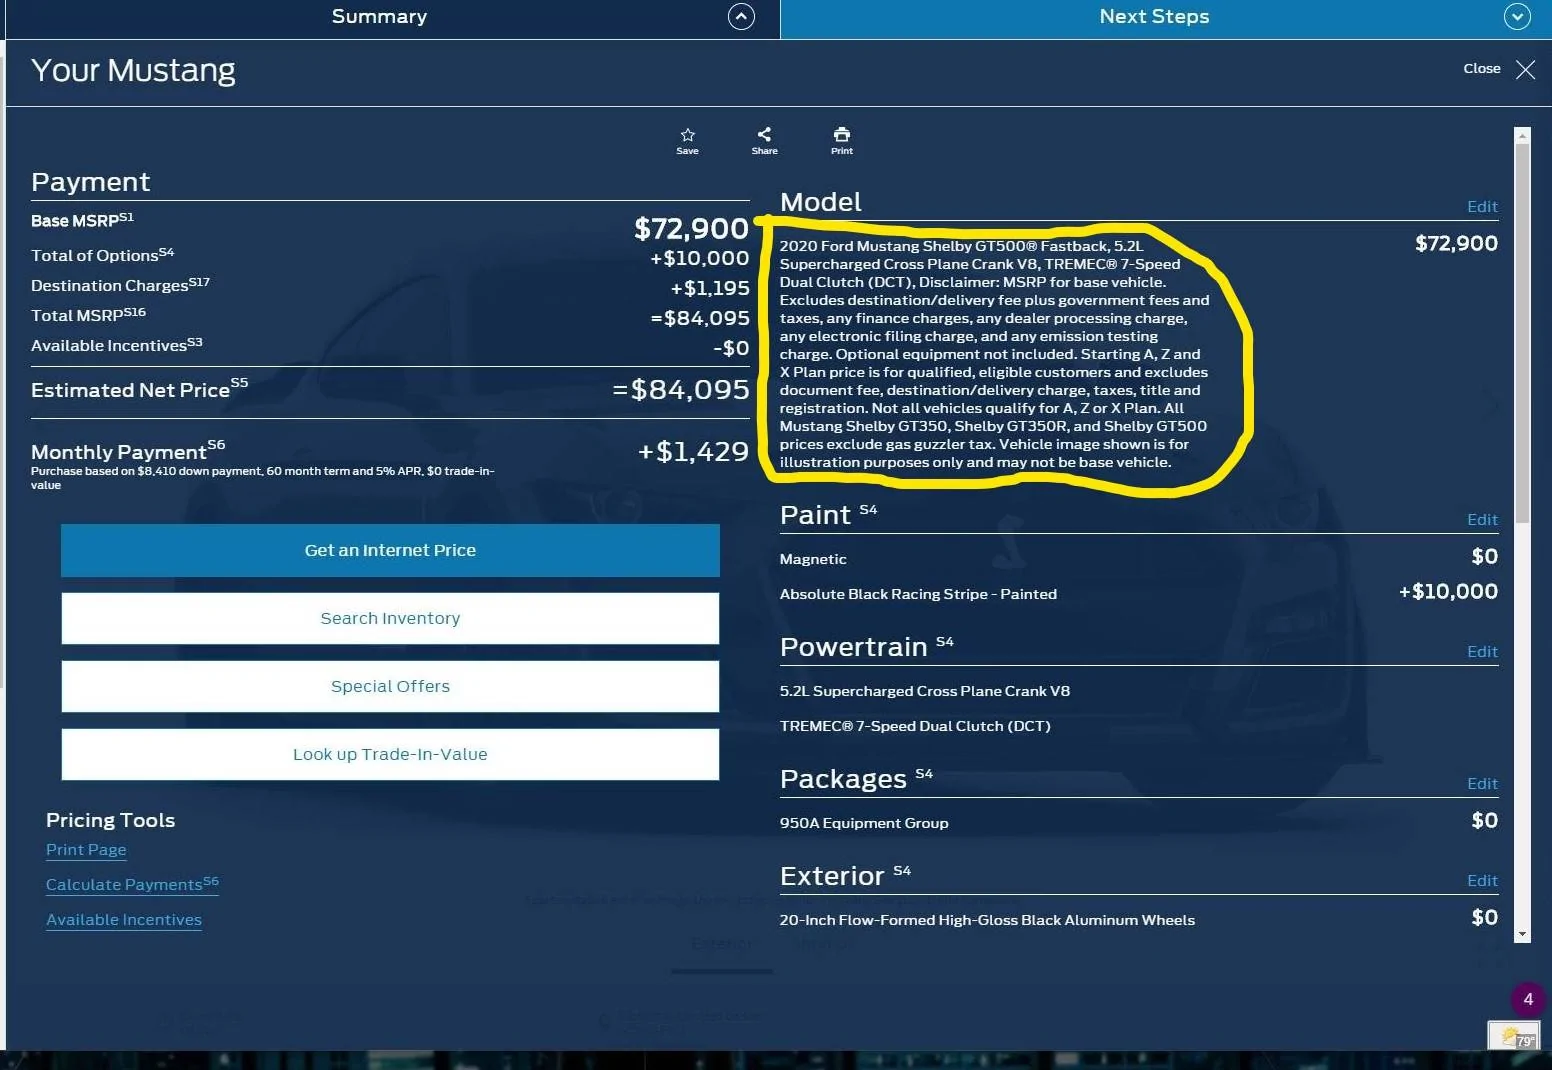Click the Destination Charges label
The height and width of the screenshot is (1070, 1552).
point(120,285)
